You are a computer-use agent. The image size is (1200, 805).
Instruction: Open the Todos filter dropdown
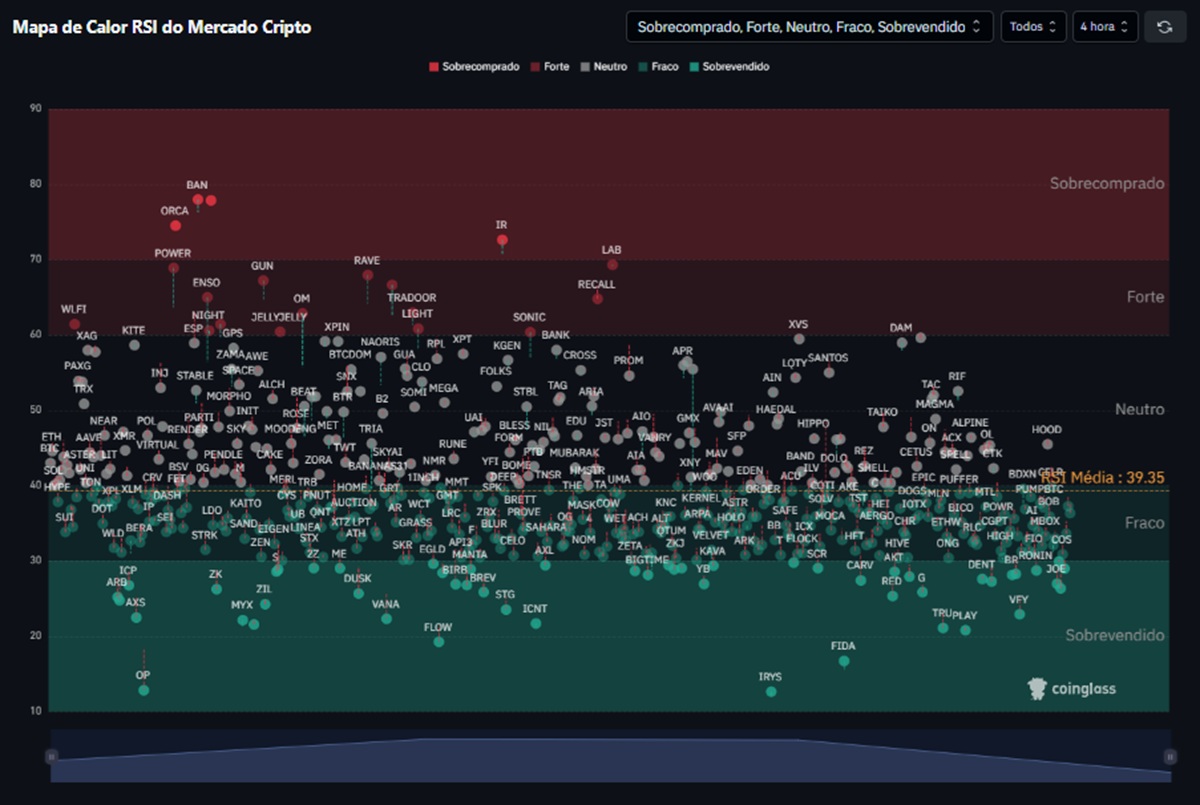(x=1033, y=27)
